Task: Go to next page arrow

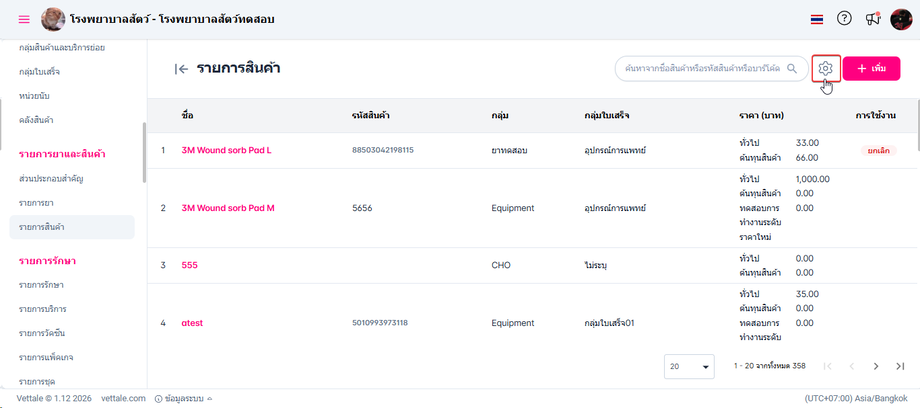Action: [876, 366]
